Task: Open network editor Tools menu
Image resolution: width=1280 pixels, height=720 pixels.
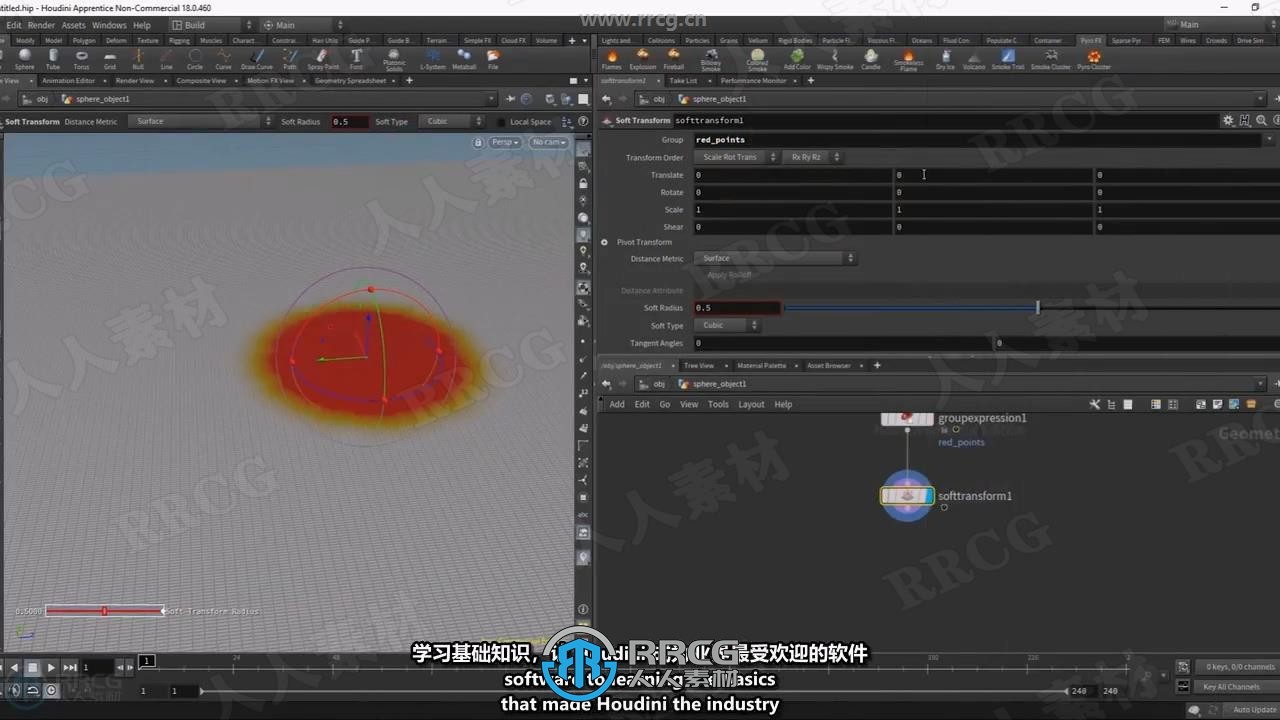Action: click(718, 404)
